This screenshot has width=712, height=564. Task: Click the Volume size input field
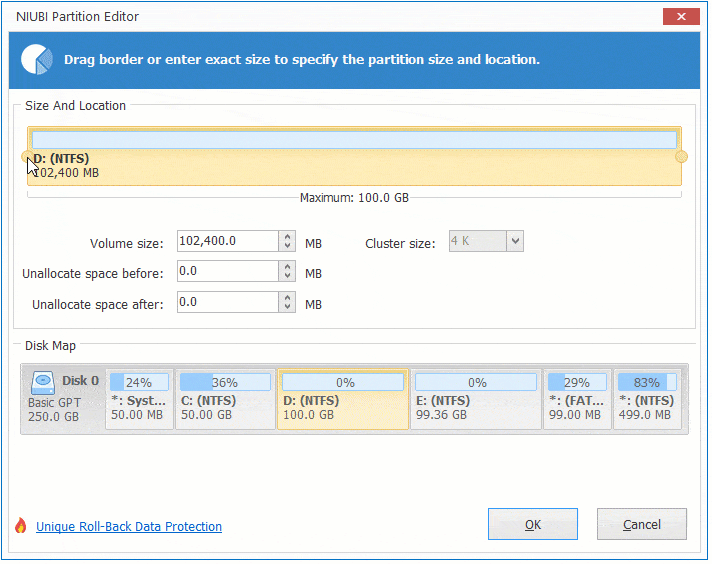[226, 241]
